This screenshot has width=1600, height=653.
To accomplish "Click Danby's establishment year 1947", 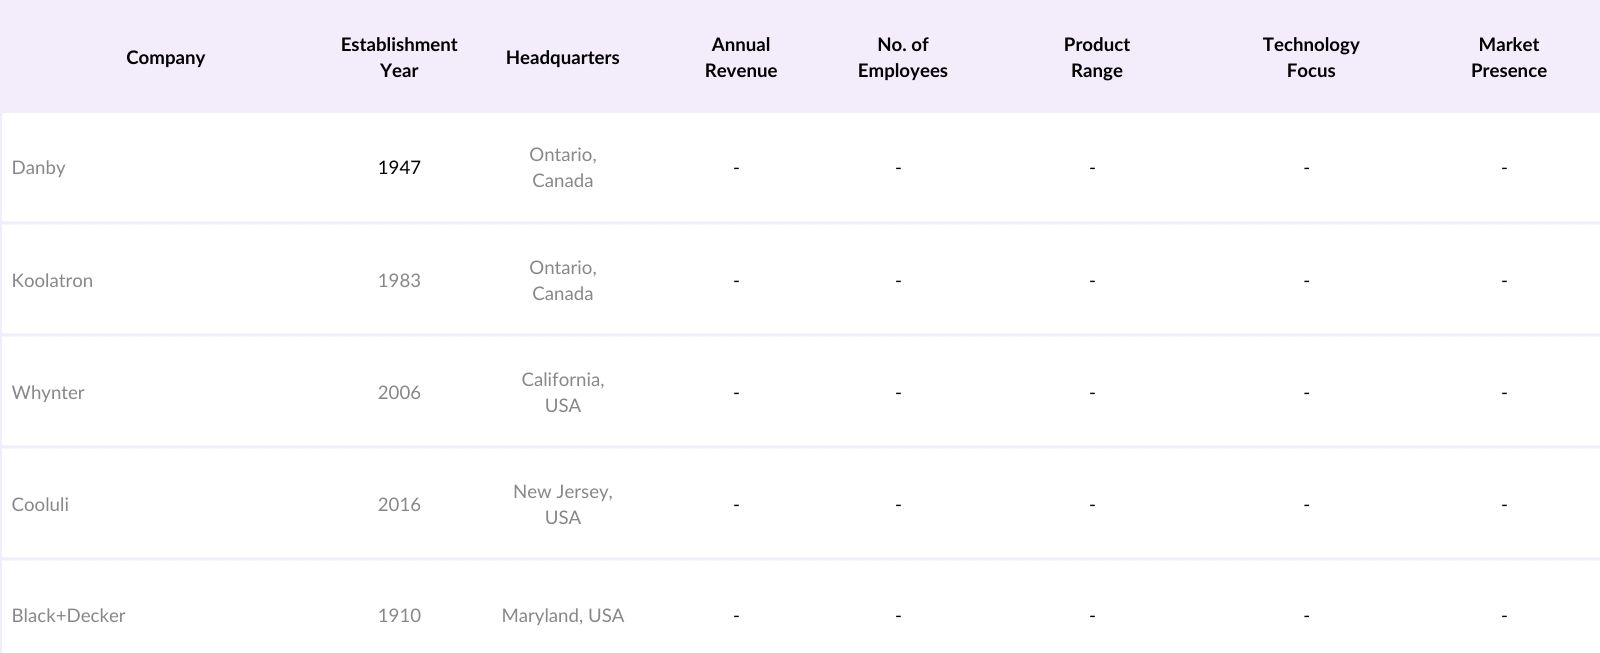I will (x=399, y=168).
